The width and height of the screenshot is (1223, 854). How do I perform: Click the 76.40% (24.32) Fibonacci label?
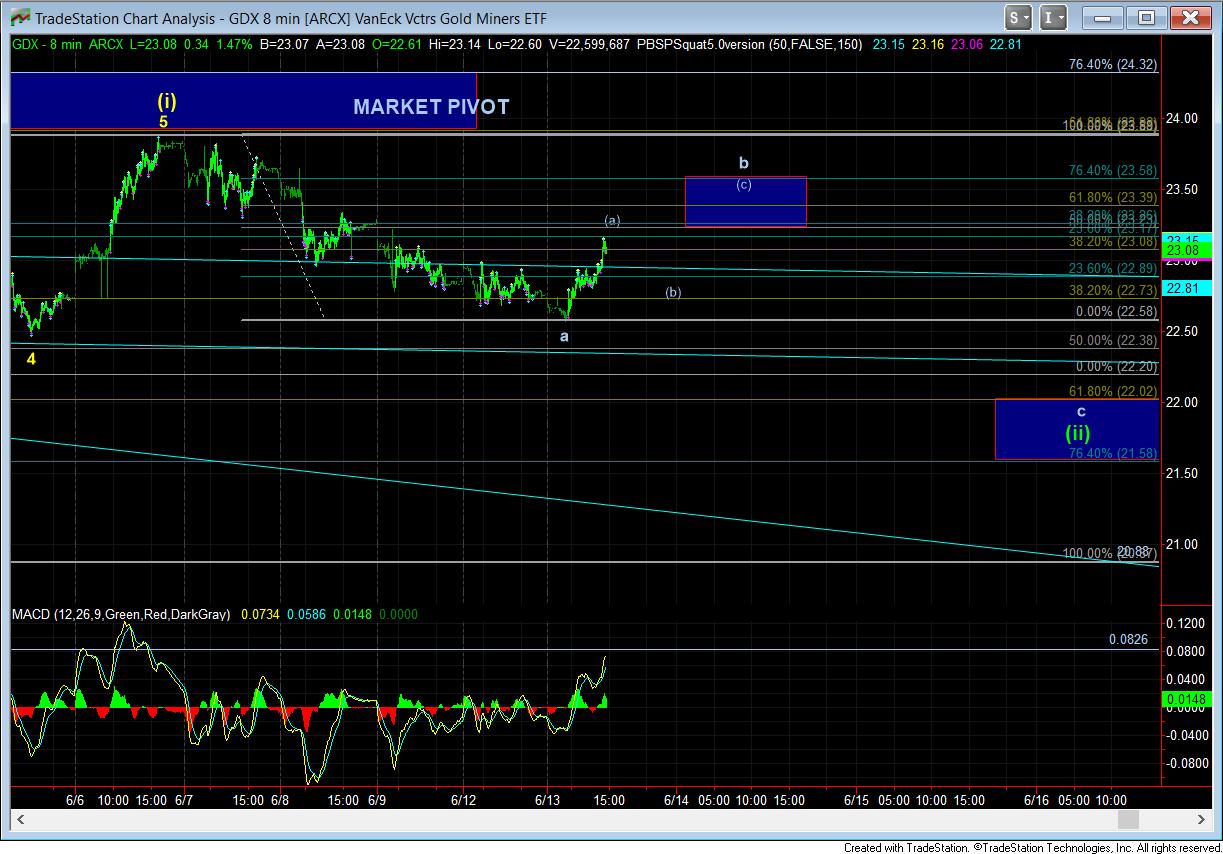tap(1113, 64)
